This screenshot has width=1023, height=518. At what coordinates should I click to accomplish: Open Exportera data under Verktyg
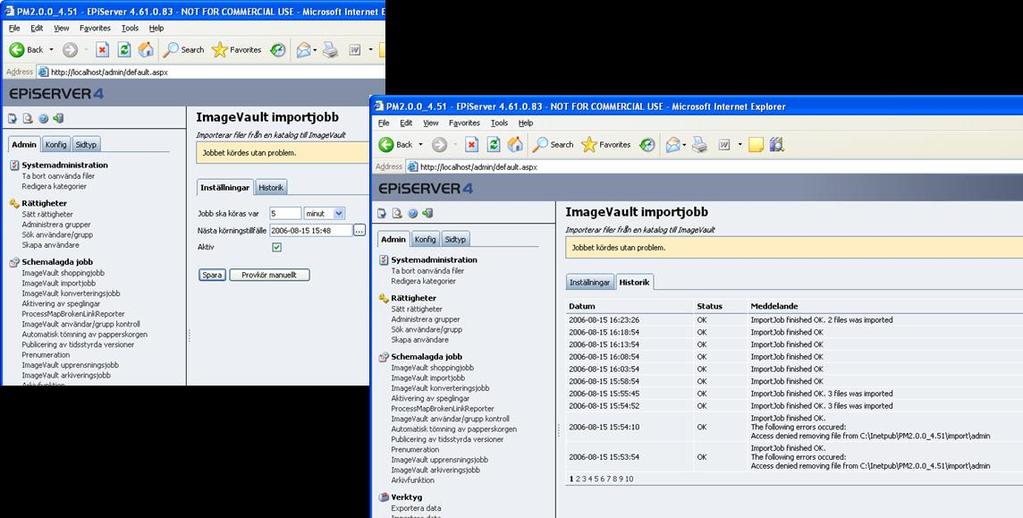point(416,508)
